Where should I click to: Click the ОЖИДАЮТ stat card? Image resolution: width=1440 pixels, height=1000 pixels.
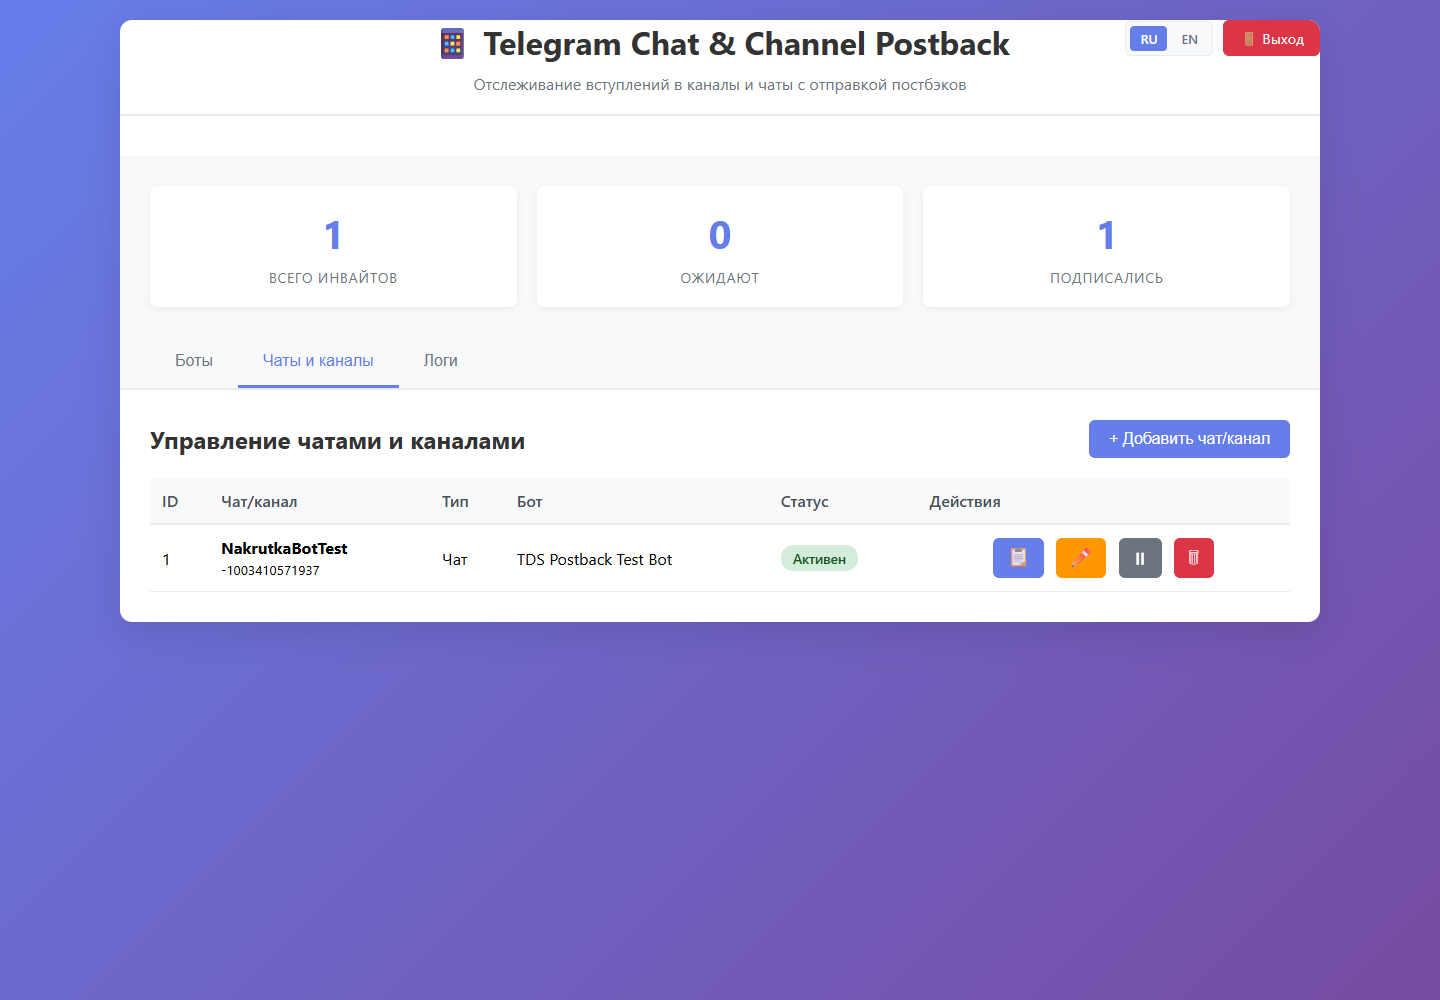[x=720, y=247]
